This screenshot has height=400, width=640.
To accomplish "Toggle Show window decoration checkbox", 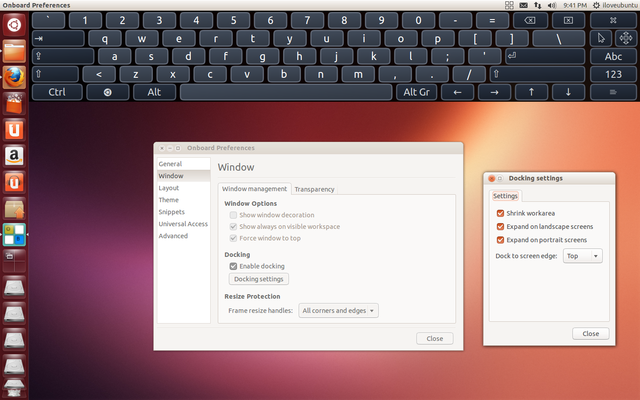I will click(233, 215).
